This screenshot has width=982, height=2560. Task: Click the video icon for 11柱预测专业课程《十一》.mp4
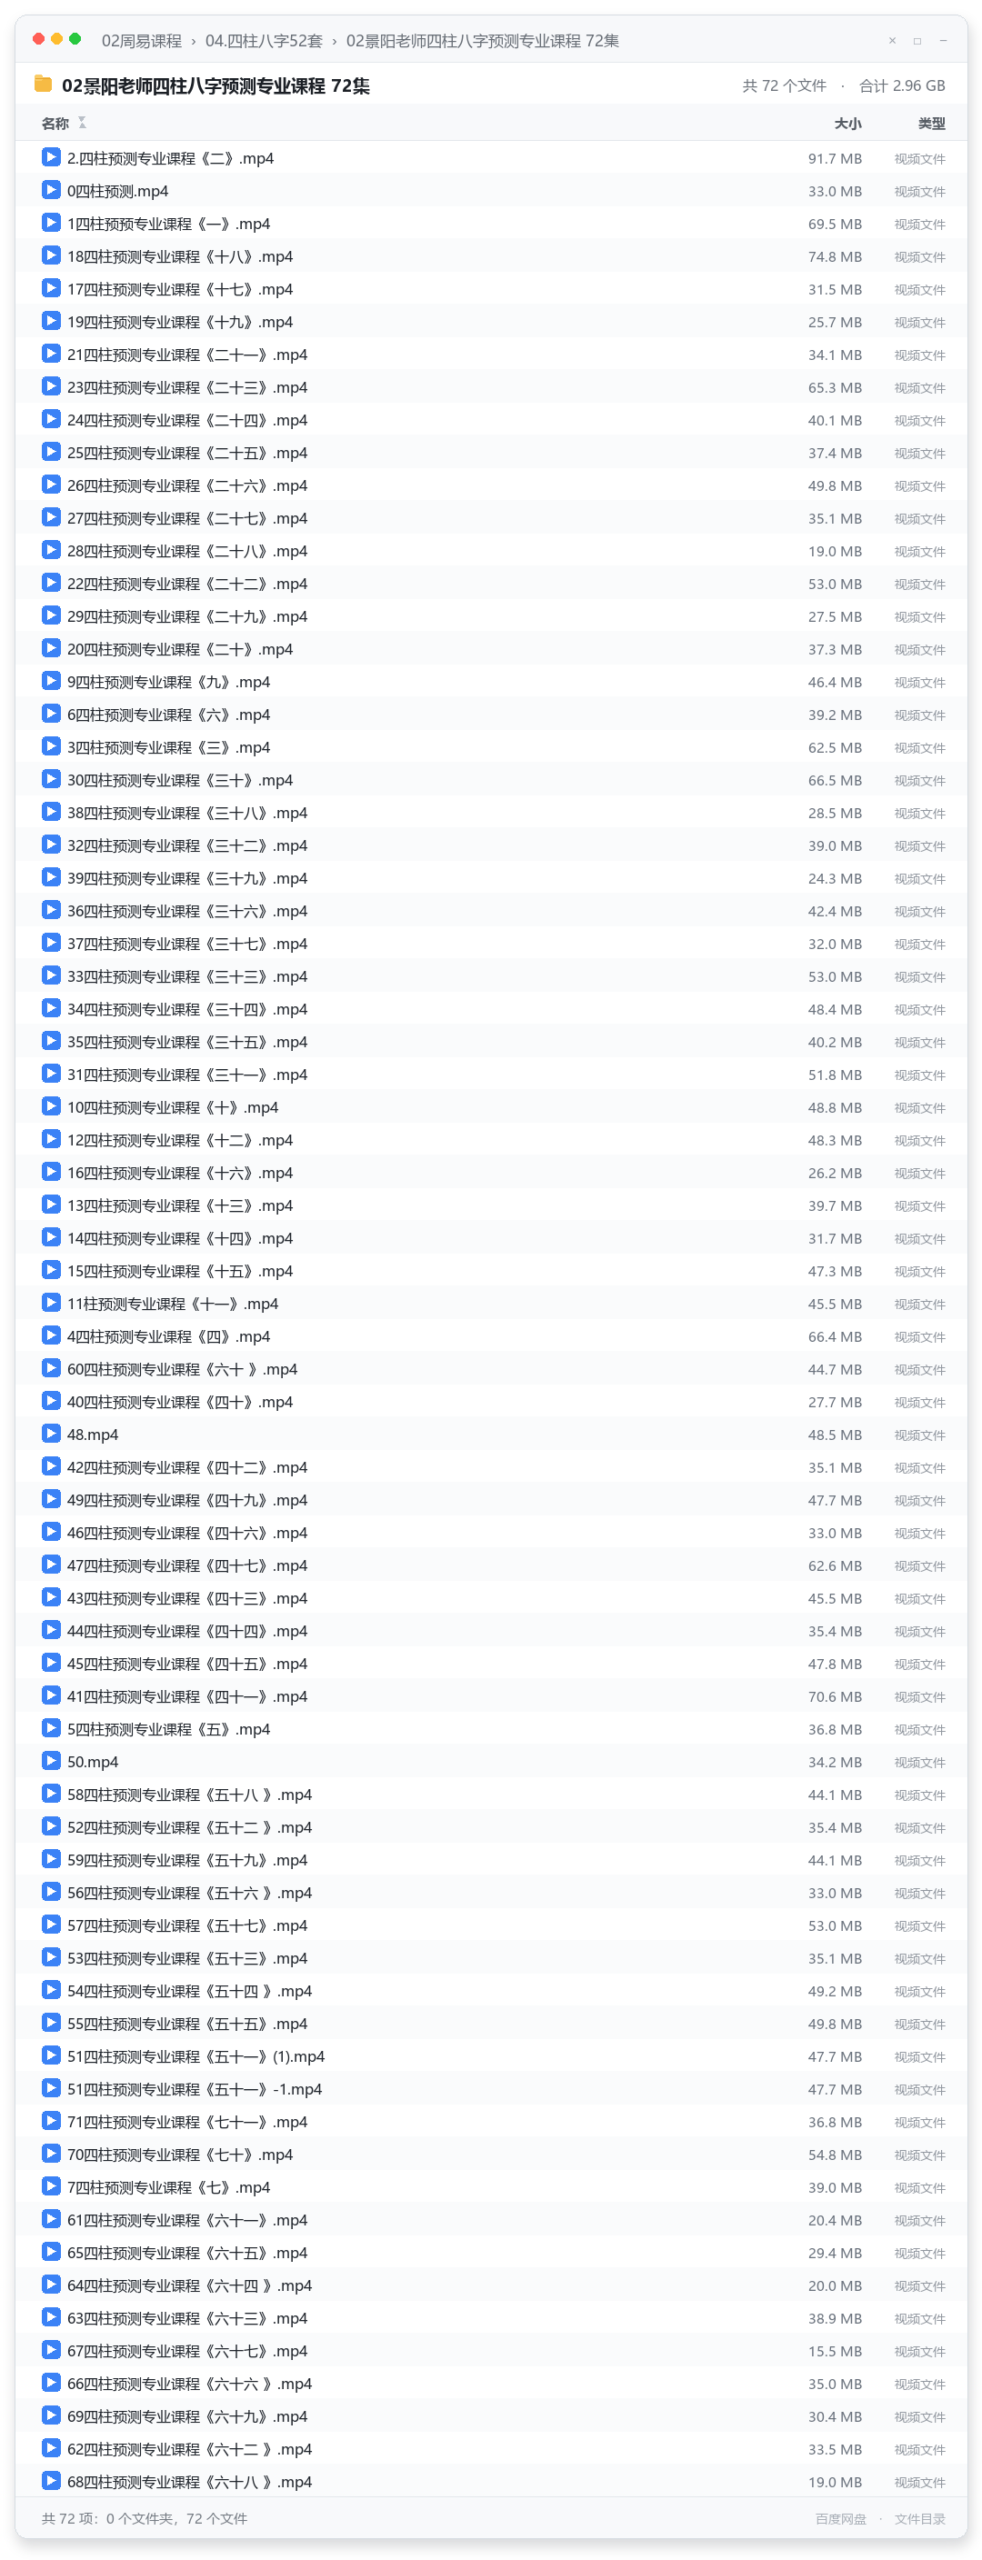coord(51,1302)
